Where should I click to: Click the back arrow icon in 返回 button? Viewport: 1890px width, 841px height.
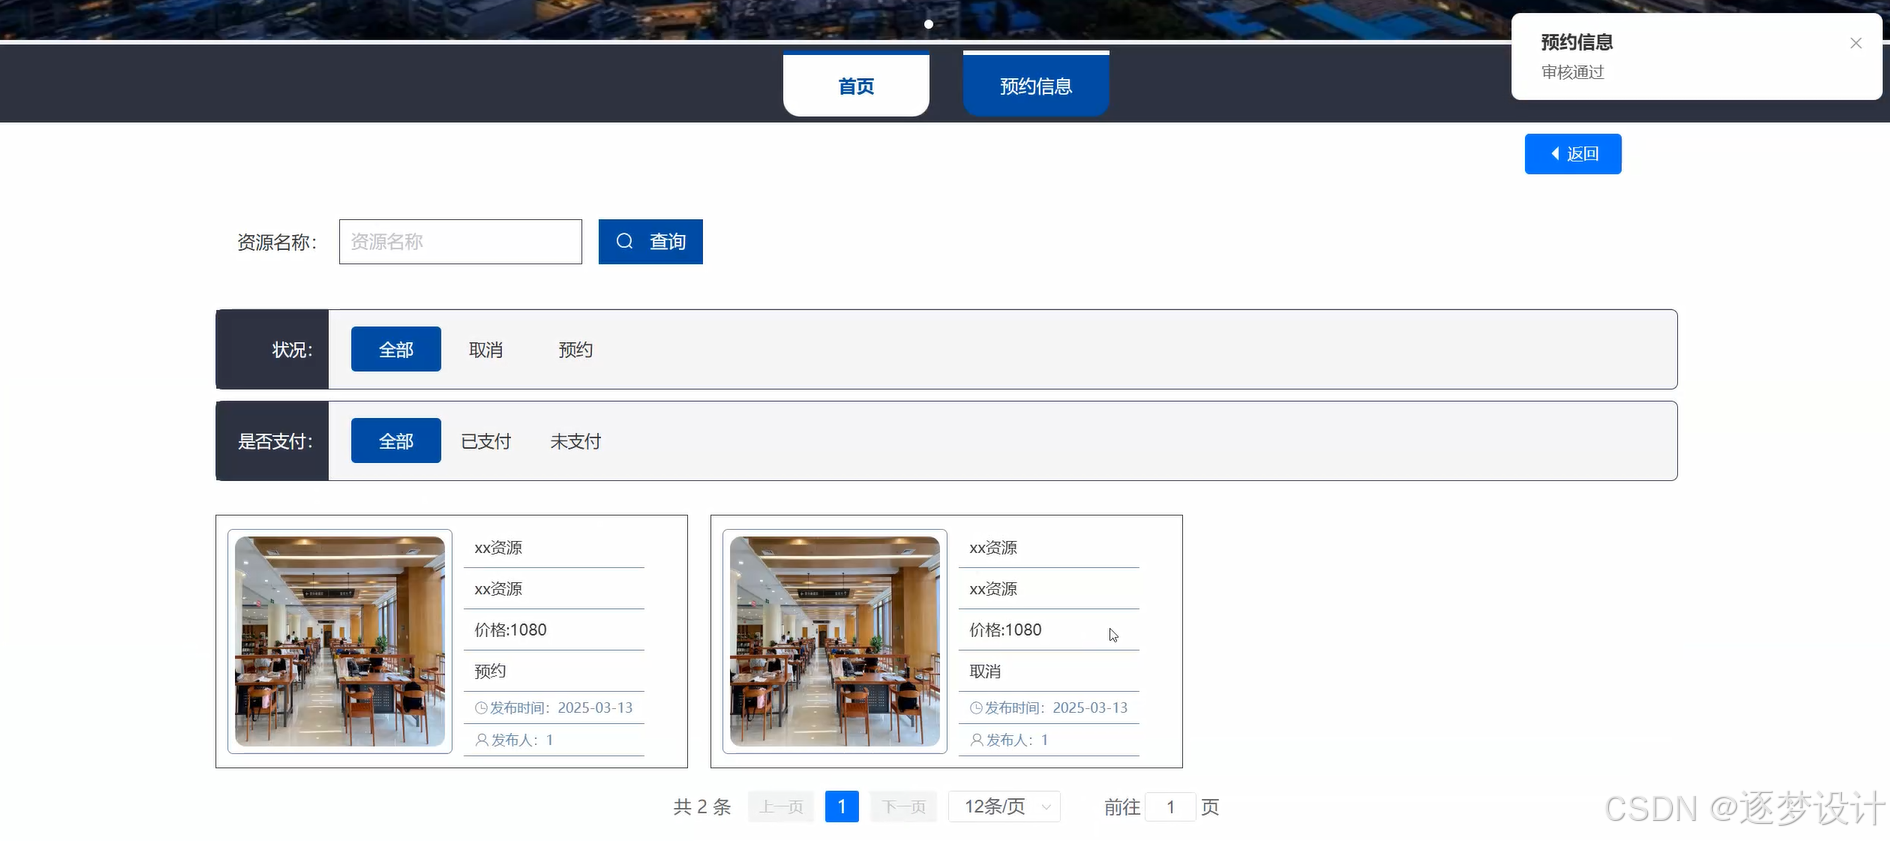(x=1555, y=154)
